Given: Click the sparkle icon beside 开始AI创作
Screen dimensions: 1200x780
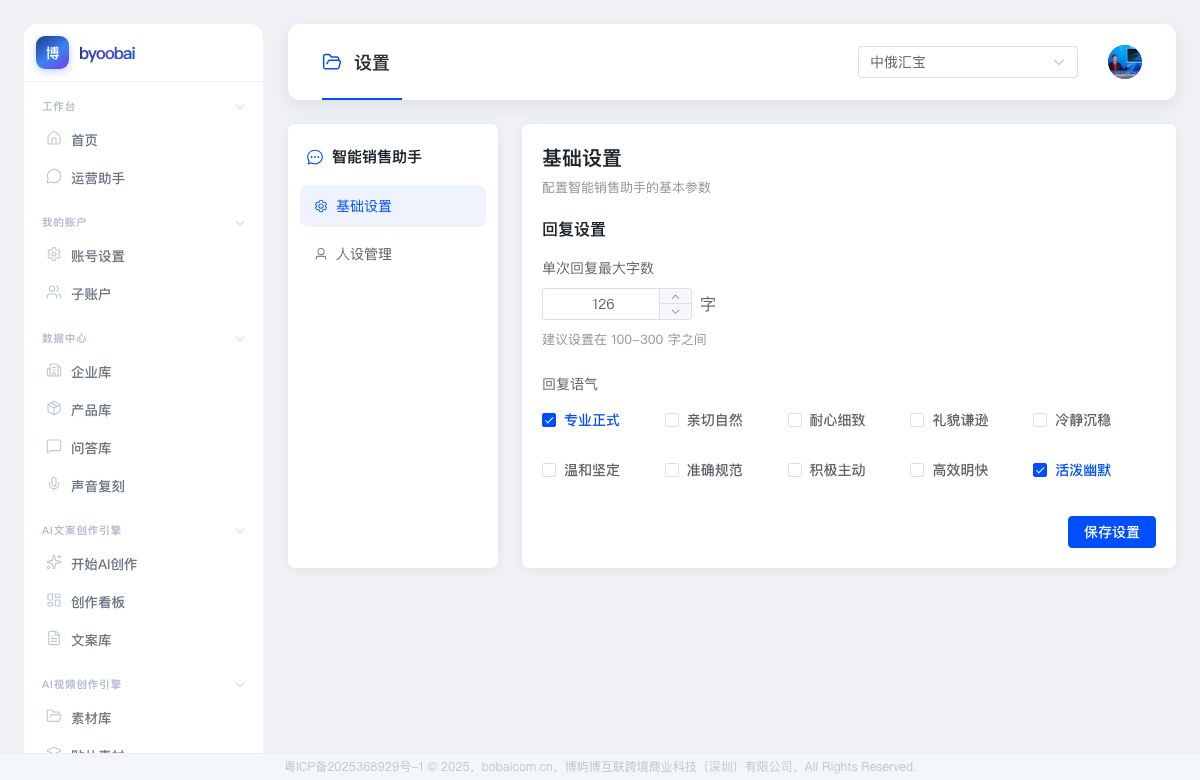Looking at the screenshot, I should 54,563.
